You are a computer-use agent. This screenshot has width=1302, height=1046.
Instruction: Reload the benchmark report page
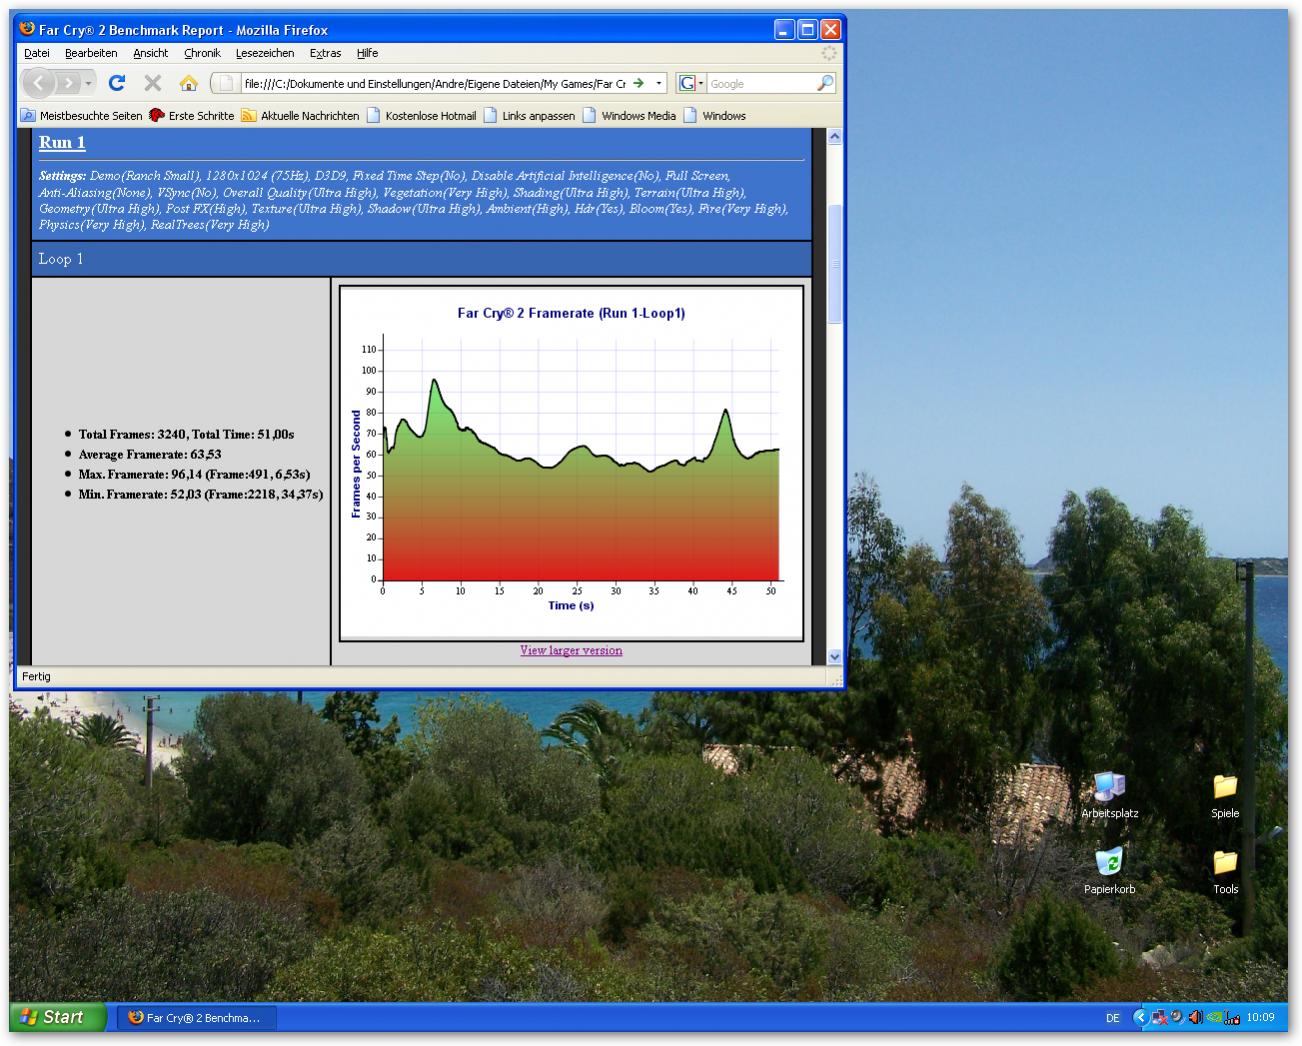pos(117,83)
